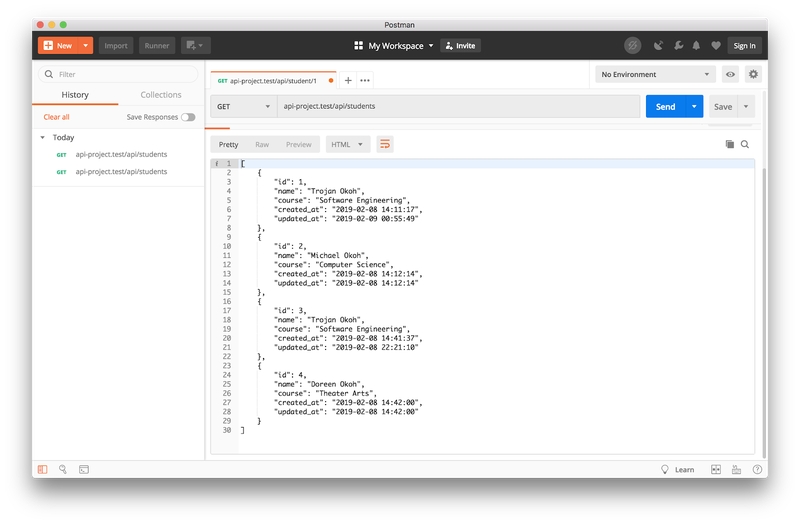Toggle the Save Responses switch
Screen dimensions: 800x524
pyautogui.click(x=188, y=117)
